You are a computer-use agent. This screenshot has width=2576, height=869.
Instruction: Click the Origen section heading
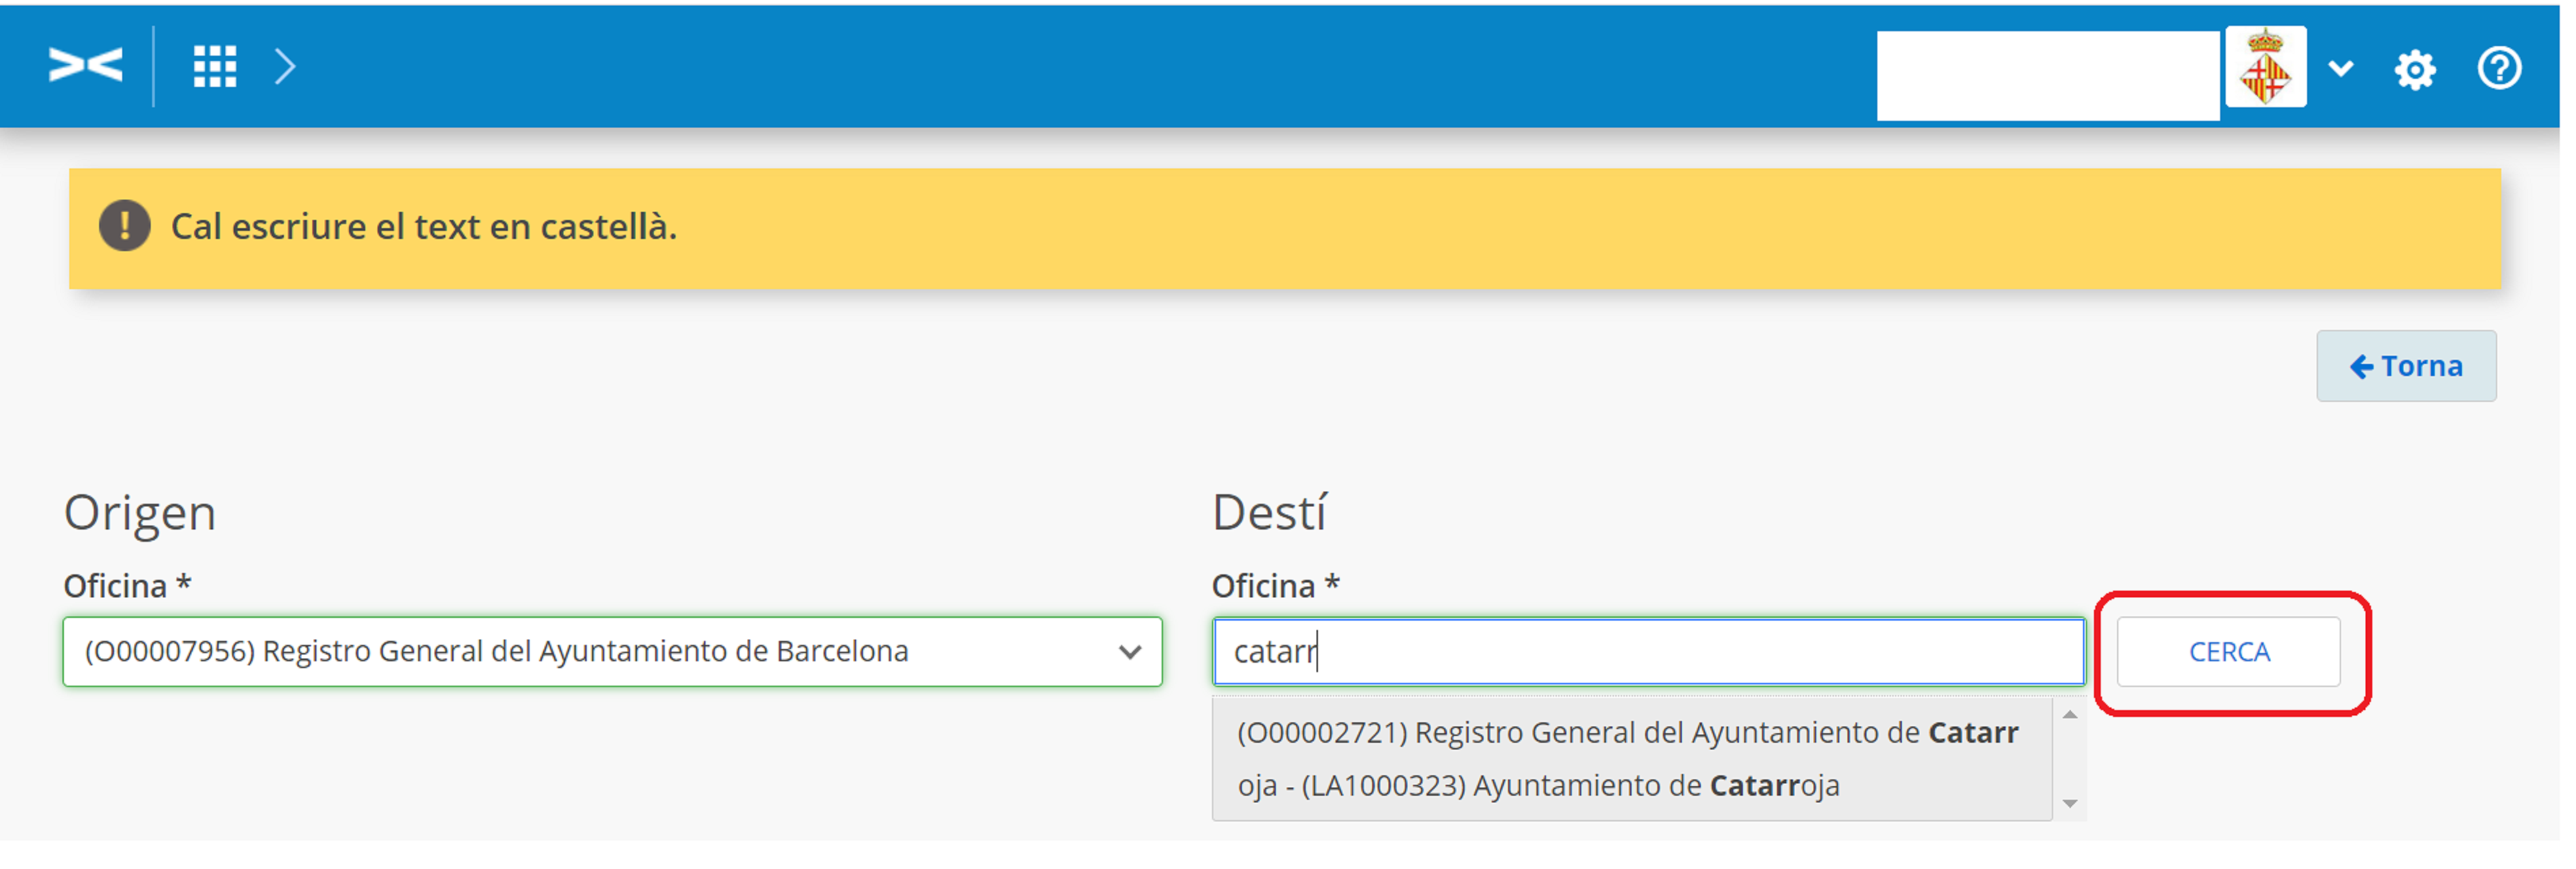coord(140,513)
